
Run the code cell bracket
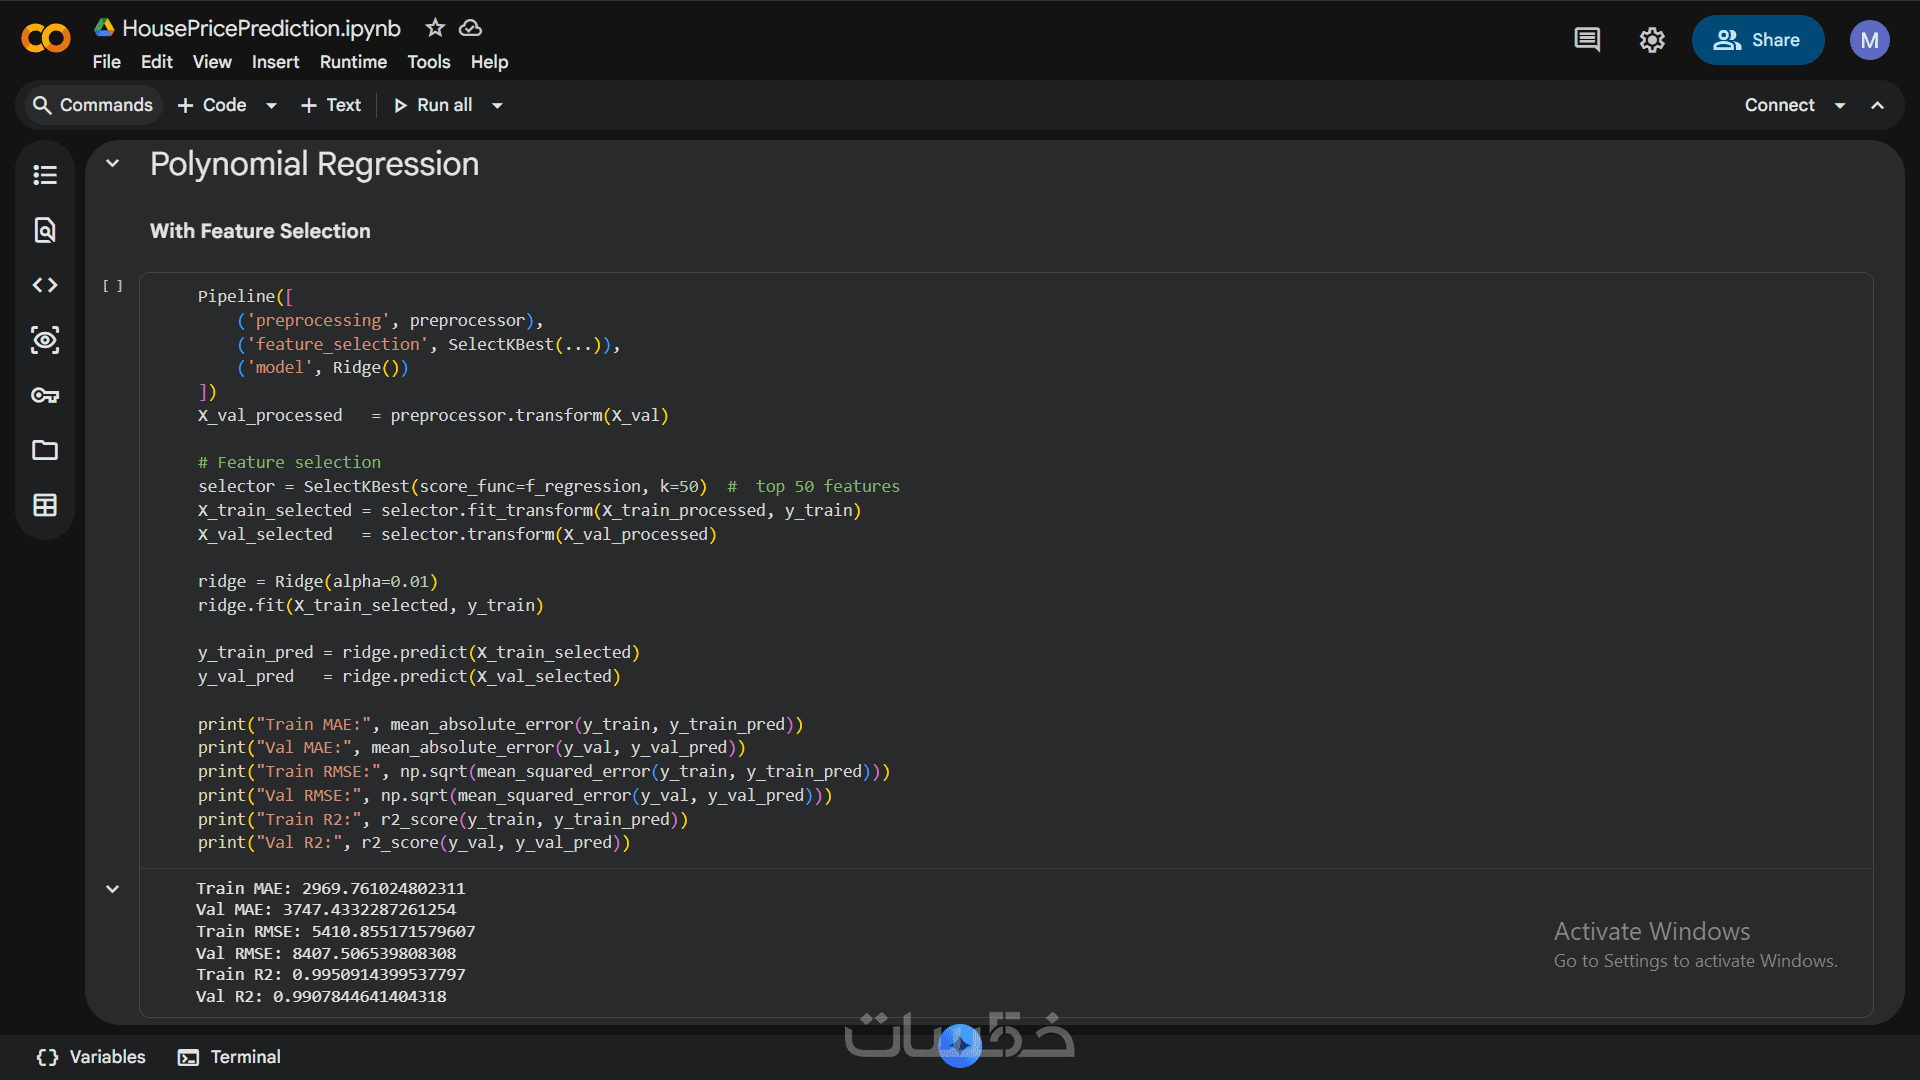(x=113, y=286)
